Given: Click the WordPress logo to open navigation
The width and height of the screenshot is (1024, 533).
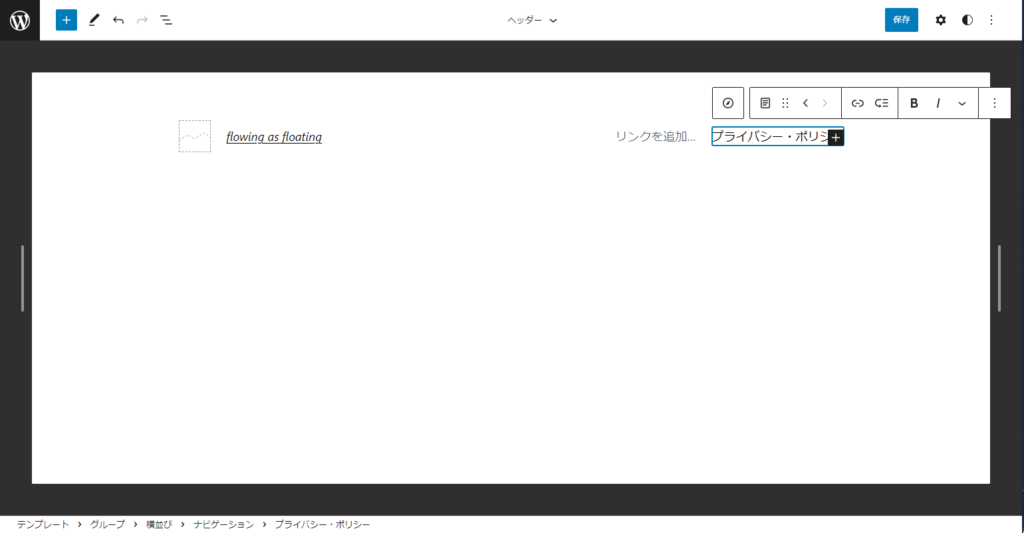Looking at the screenshot, I should (20, 20).
